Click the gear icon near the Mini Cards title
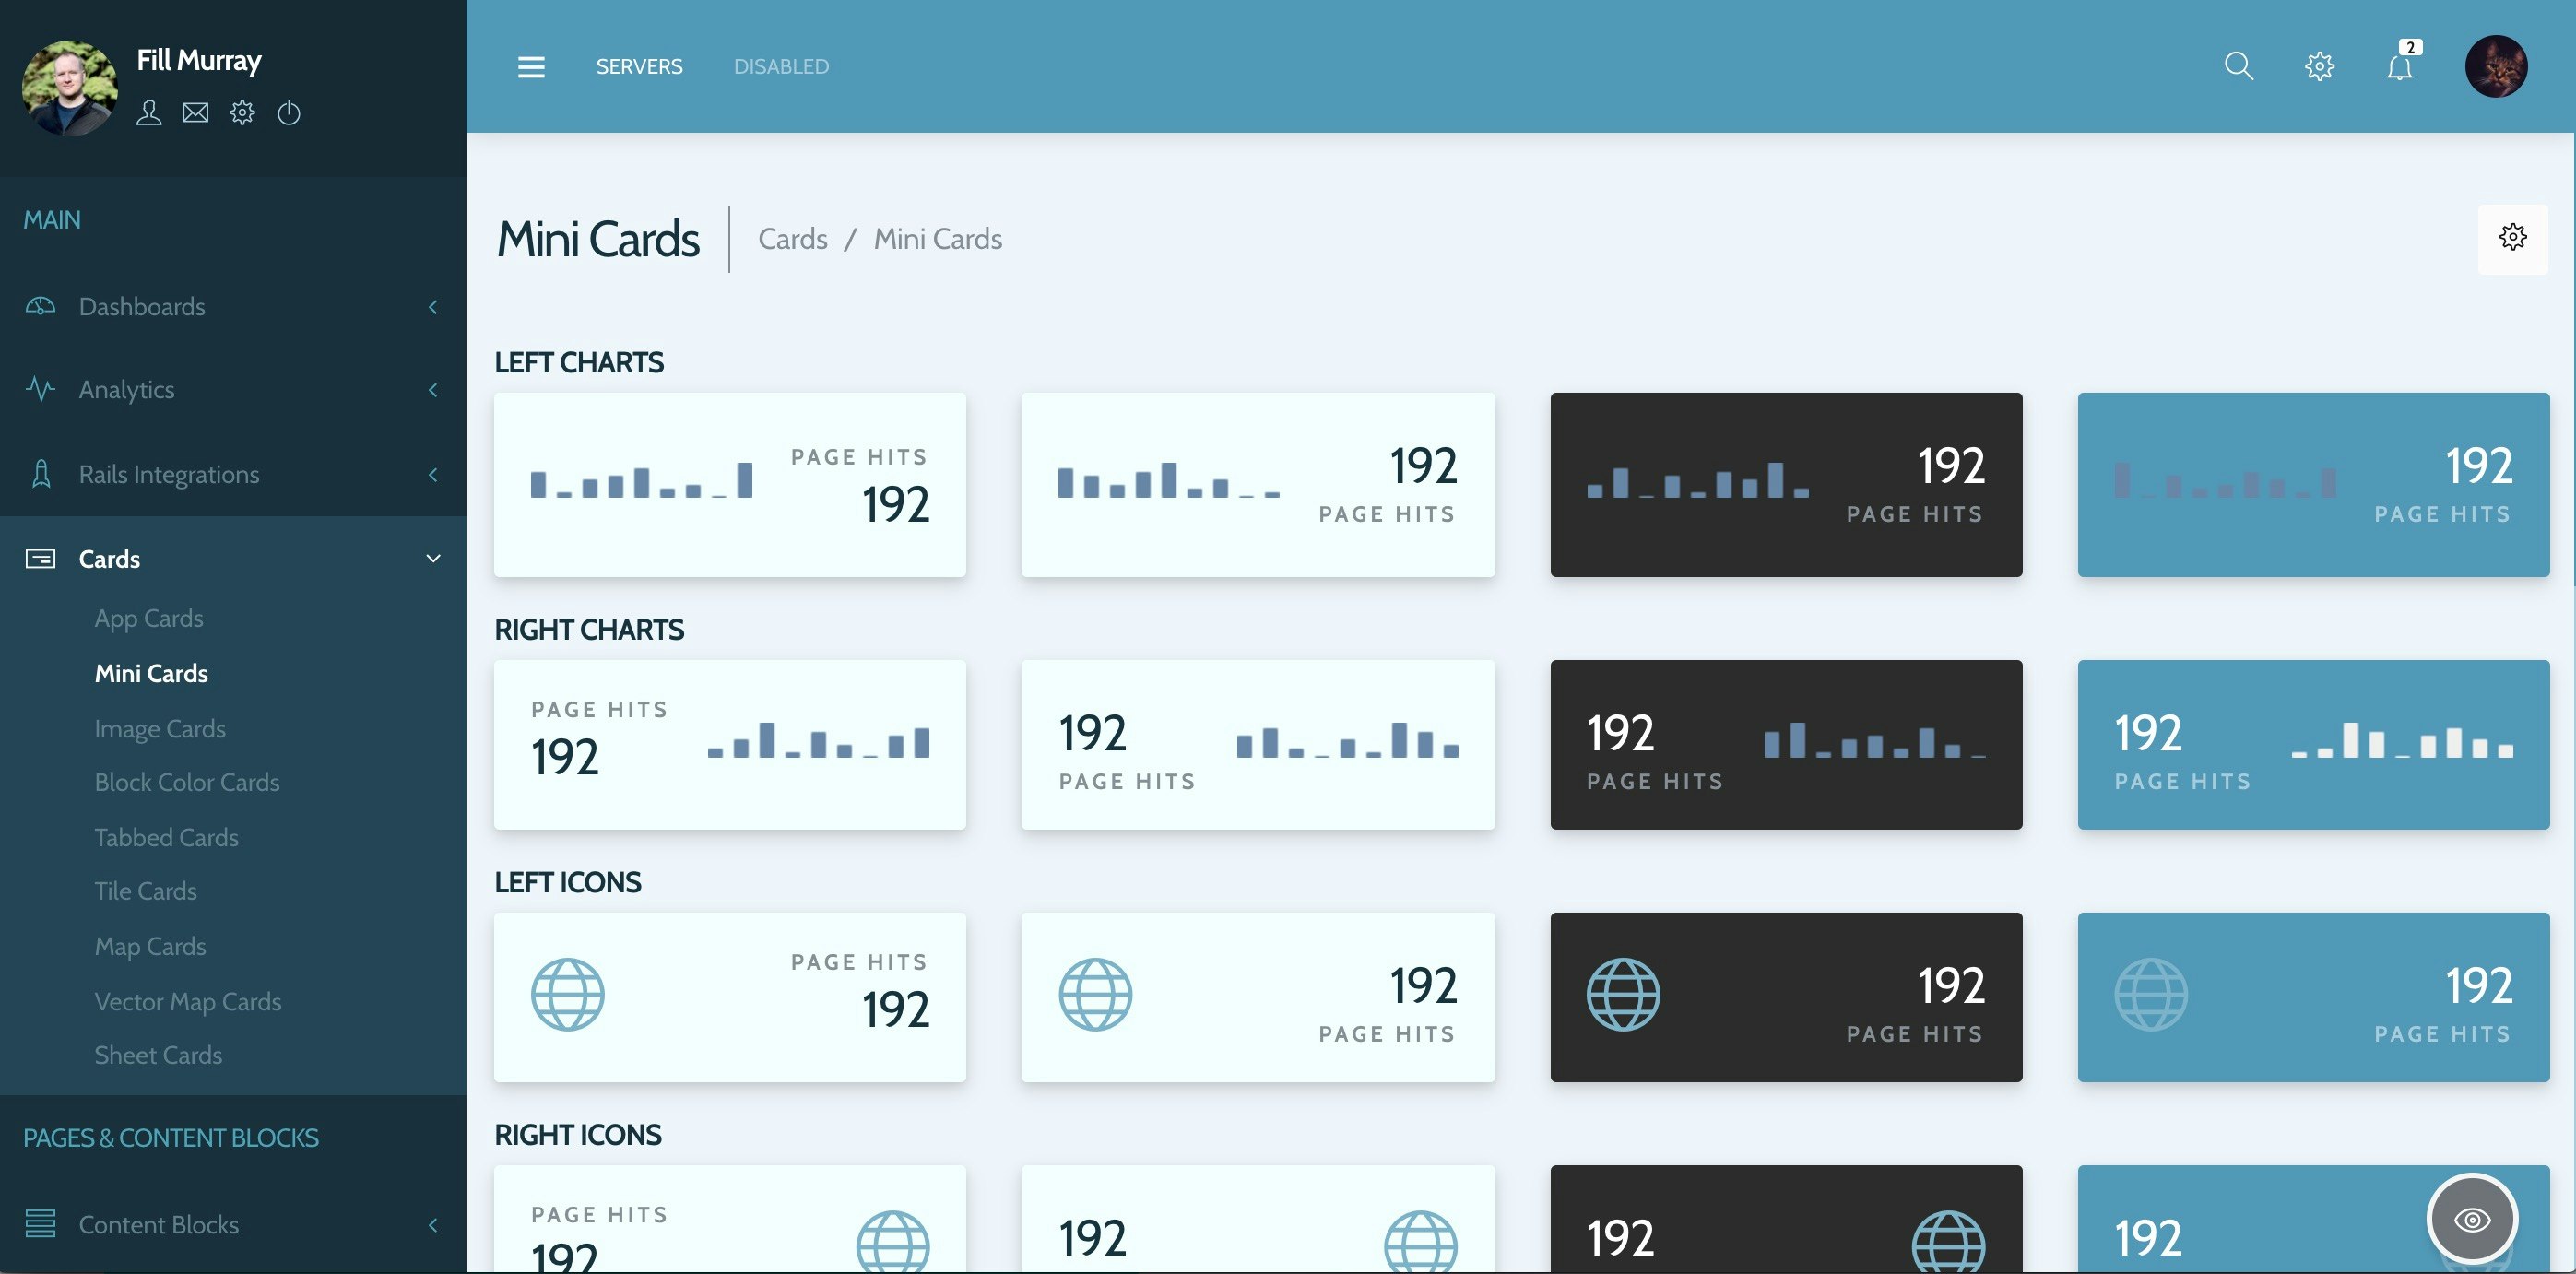The width and height of the screenshot is (2576, 1274). click(2513, 237)
